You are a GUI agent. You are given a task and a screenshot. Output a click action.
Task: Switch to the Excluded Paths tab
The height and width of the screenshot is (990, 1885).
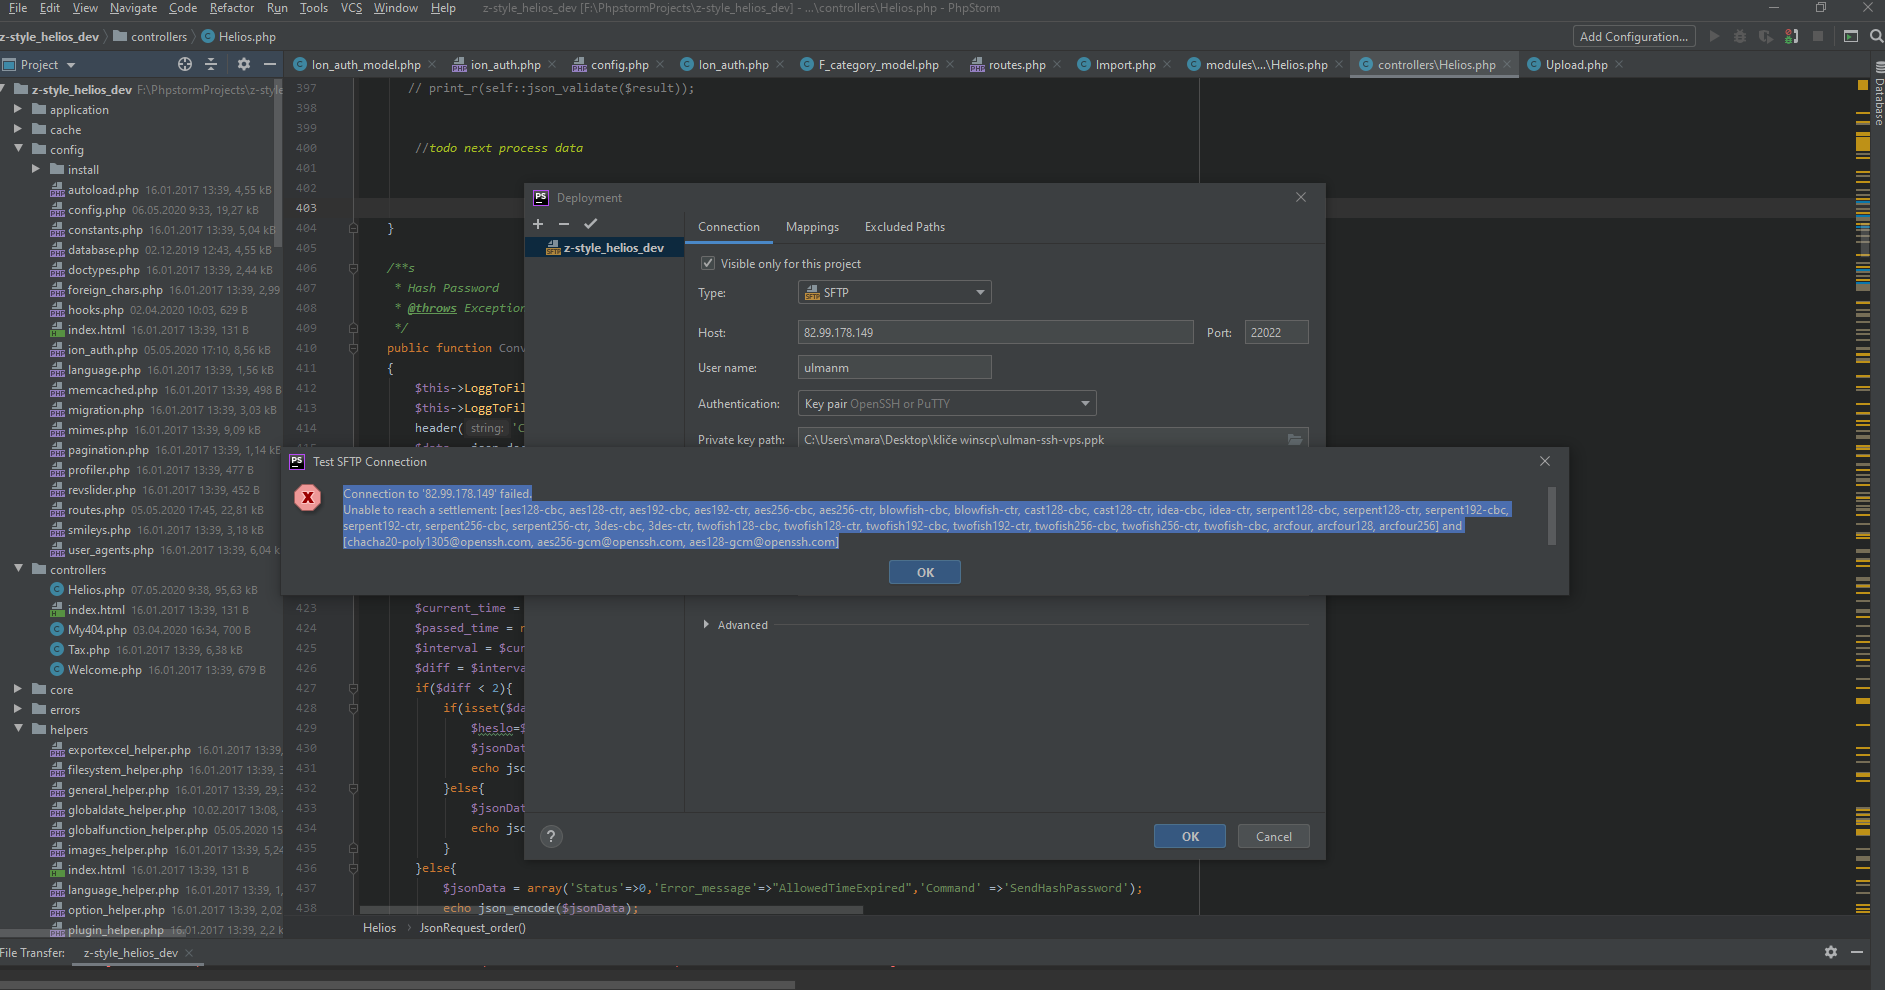click(x=905, y=227)
